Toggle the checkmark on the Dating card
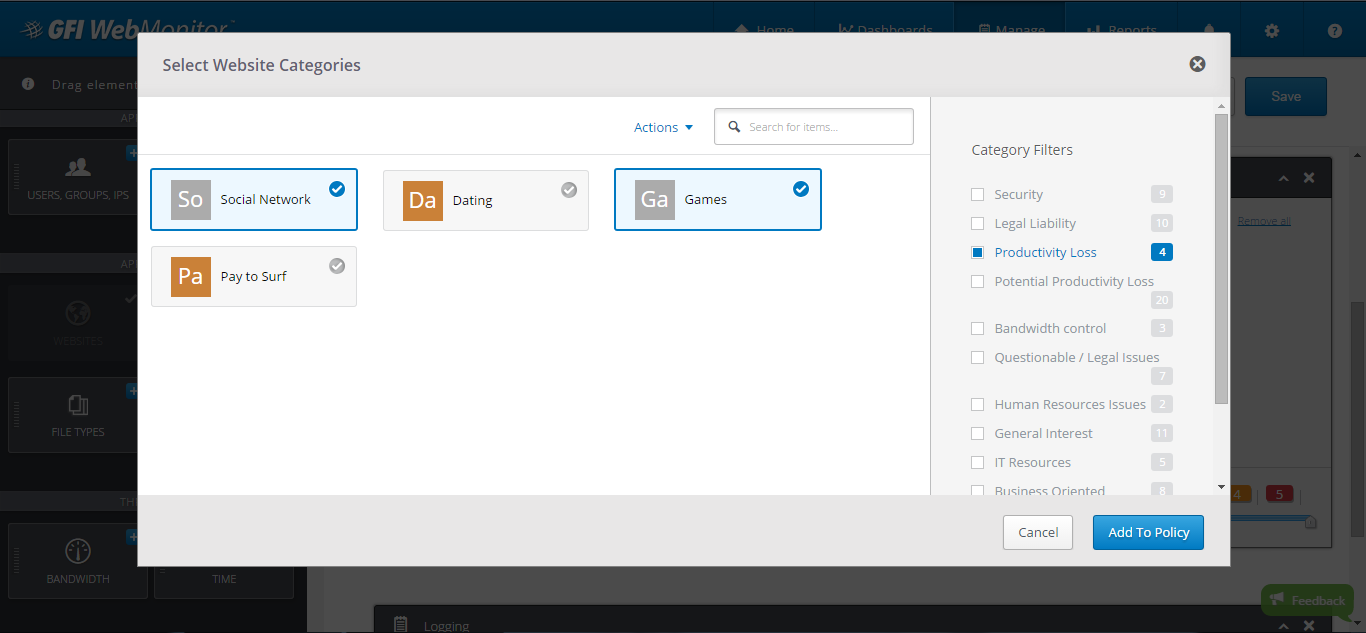Image resolution: width=1366 pixels, height=633 pixels. pyautogui.click(x=569, y=189)
